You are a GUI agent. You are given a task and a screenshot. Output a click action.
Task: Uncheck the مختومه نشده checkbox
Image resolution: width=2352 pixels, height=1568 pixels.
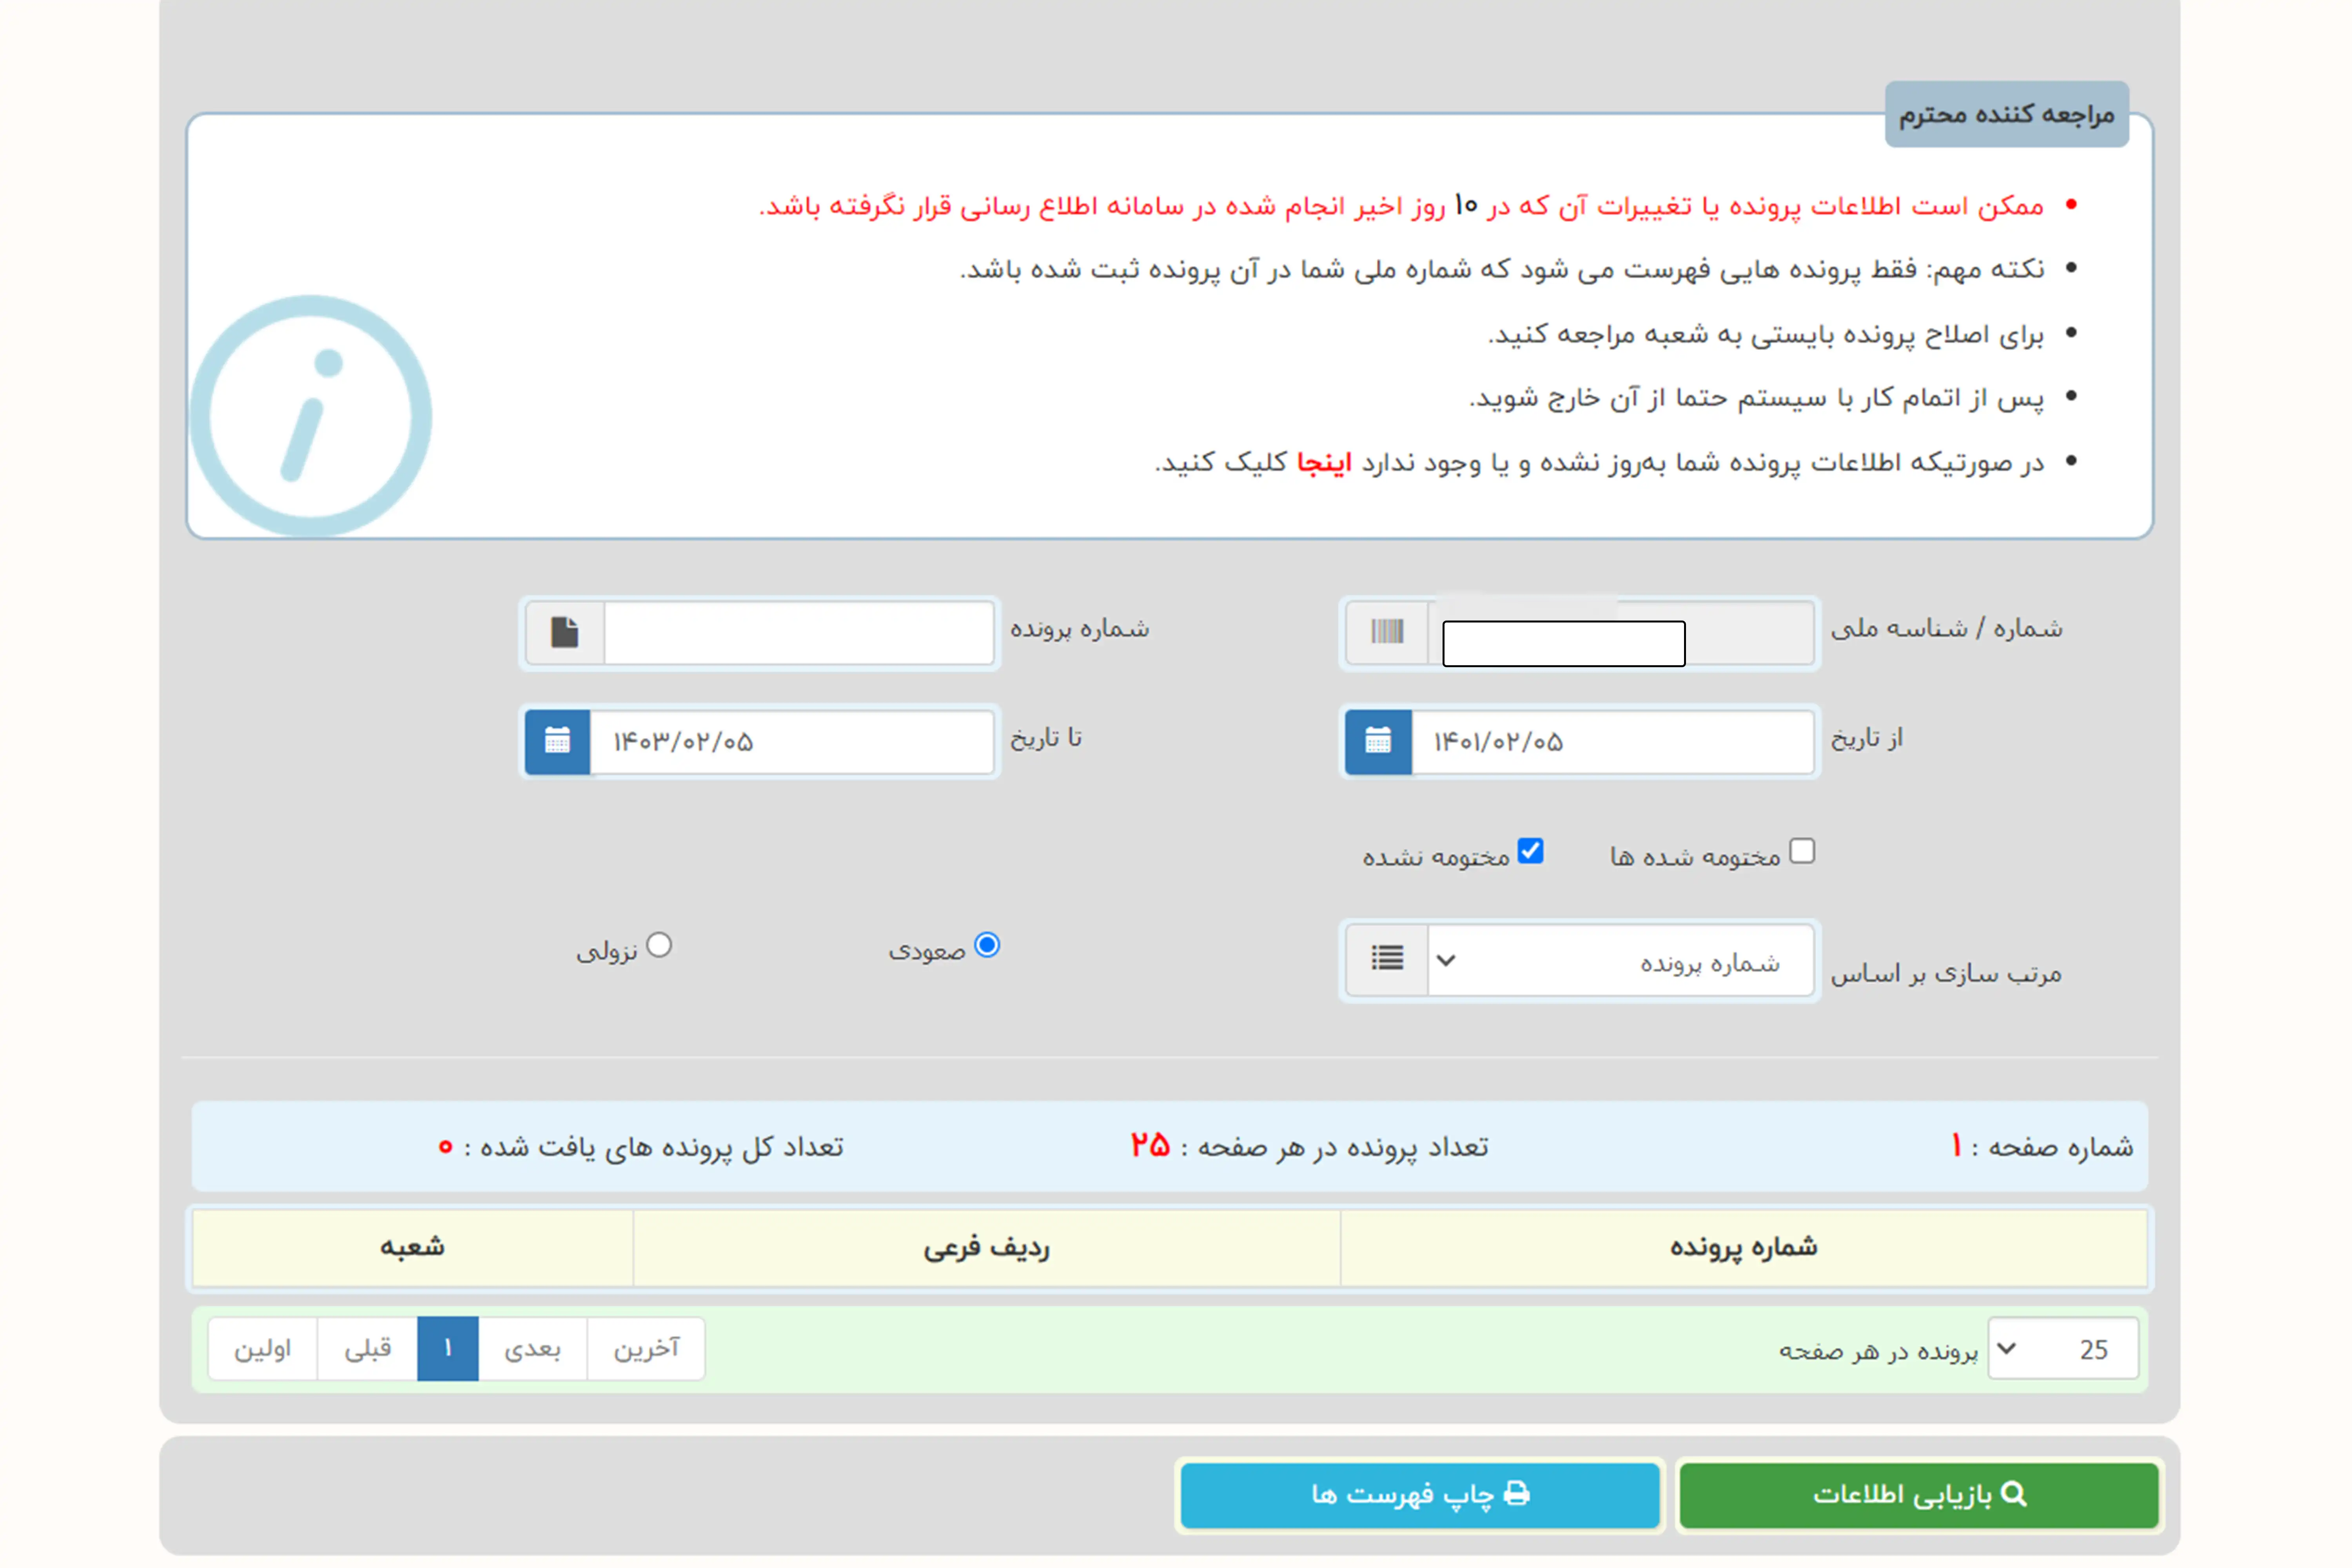[x=1530, y=851]
